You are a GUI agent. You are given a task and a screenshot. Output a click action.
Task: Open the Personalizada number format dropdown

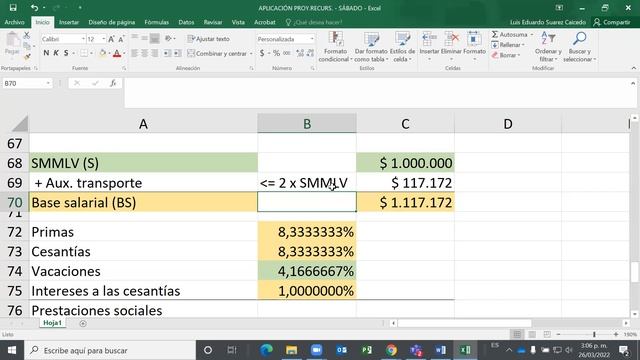click(312, 39)
